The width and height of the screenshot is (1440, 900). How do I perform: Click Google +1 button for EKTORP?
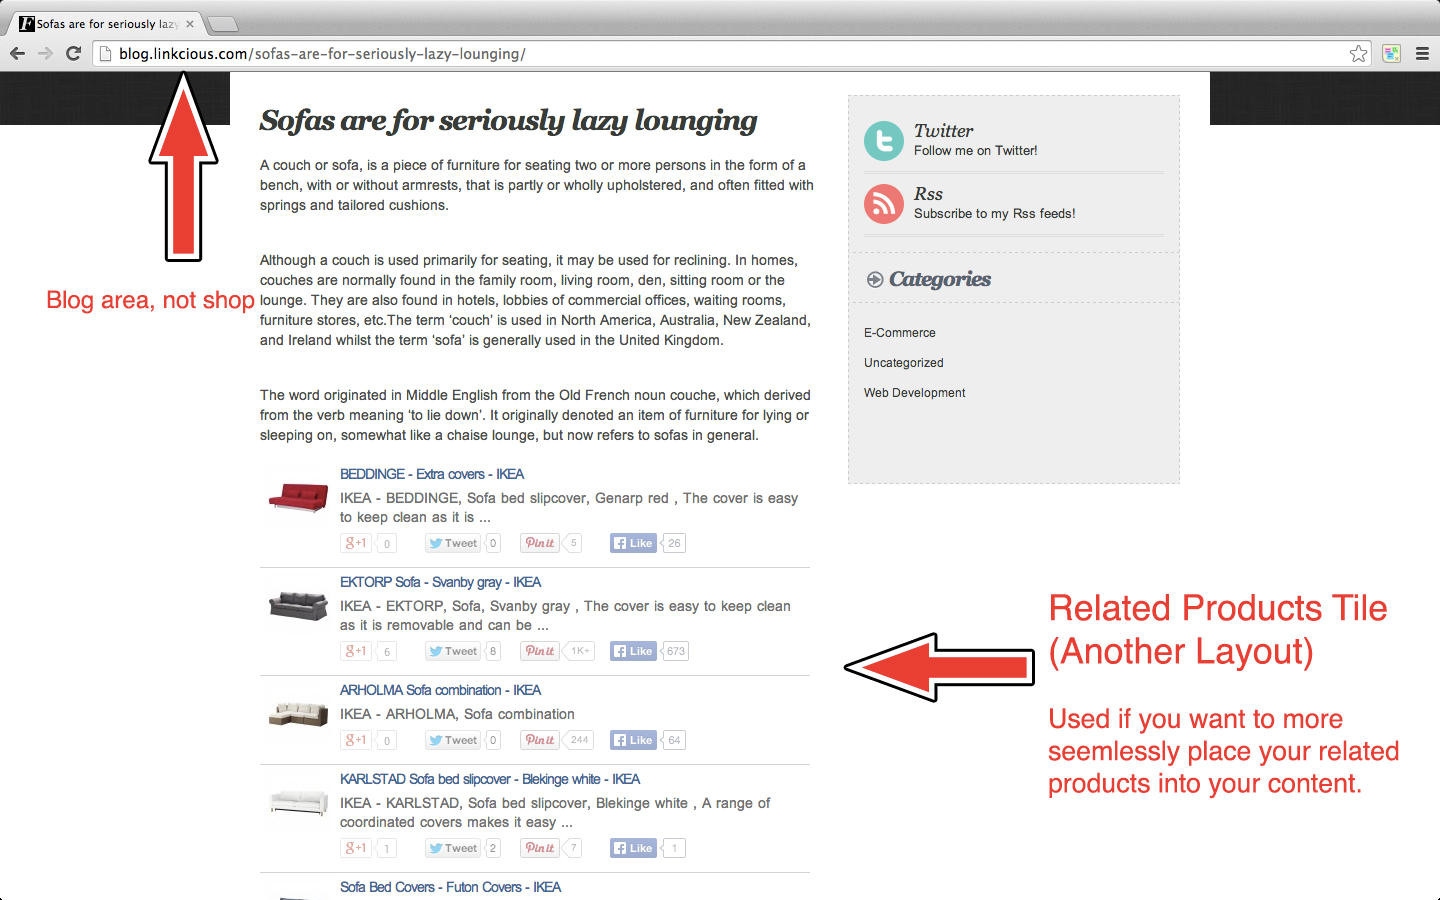click(x=356, y=651)
